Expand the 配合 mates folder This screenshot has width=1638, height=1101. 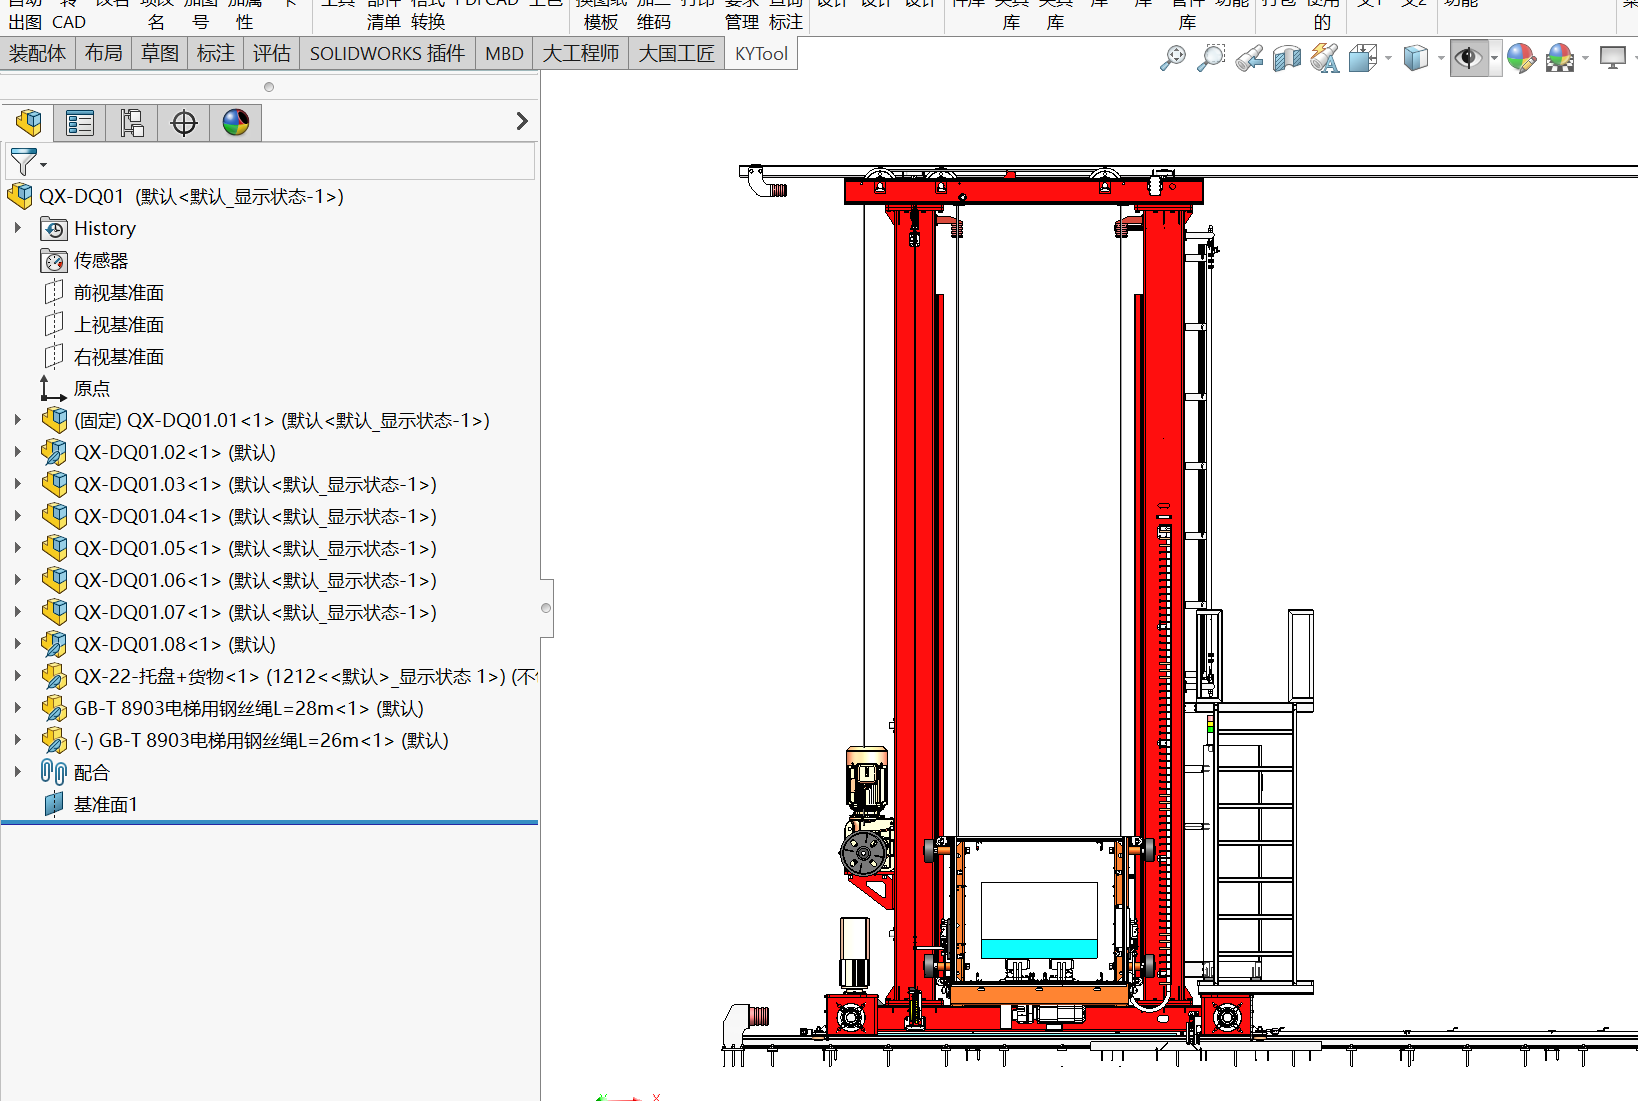pos(17,772)
